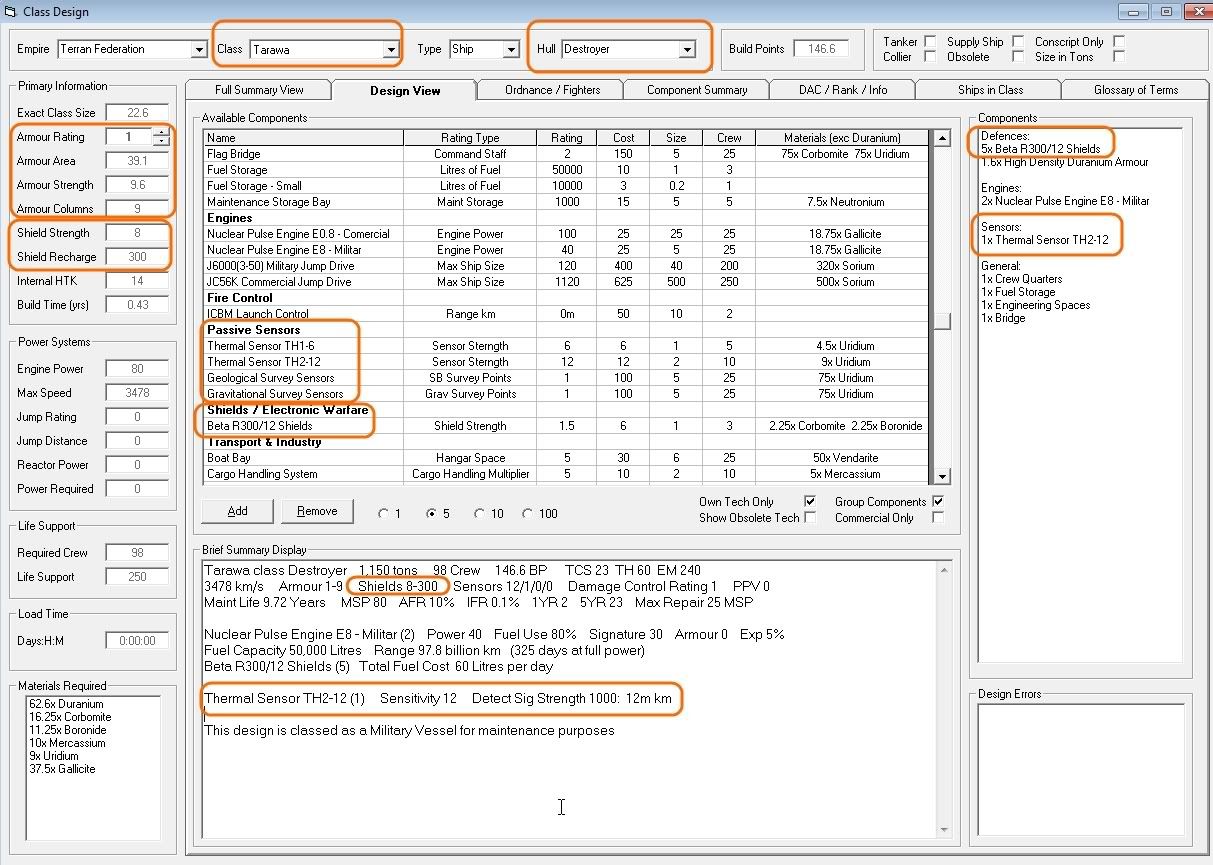Toggle the Tanker checkbox

[930, 42]
